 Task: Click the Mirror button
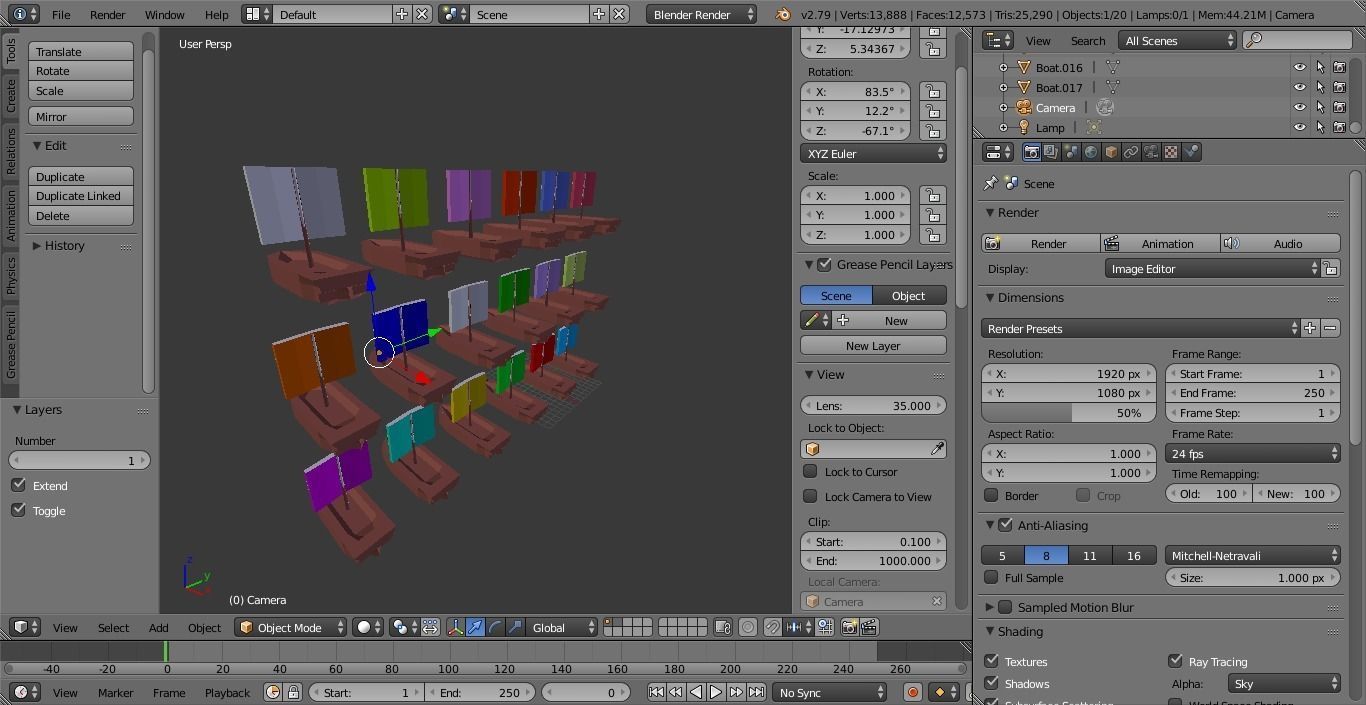click(x=81, y=117)
